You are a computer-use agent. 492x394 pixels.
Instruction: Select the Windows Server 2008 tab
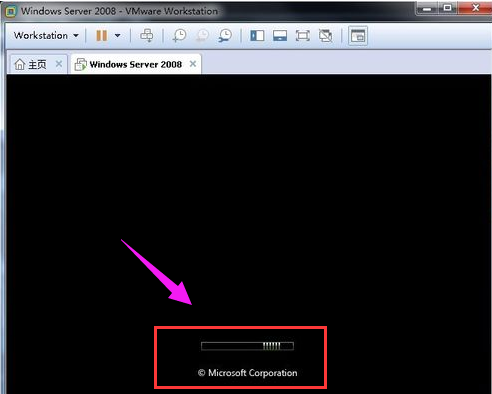(136, 64)
